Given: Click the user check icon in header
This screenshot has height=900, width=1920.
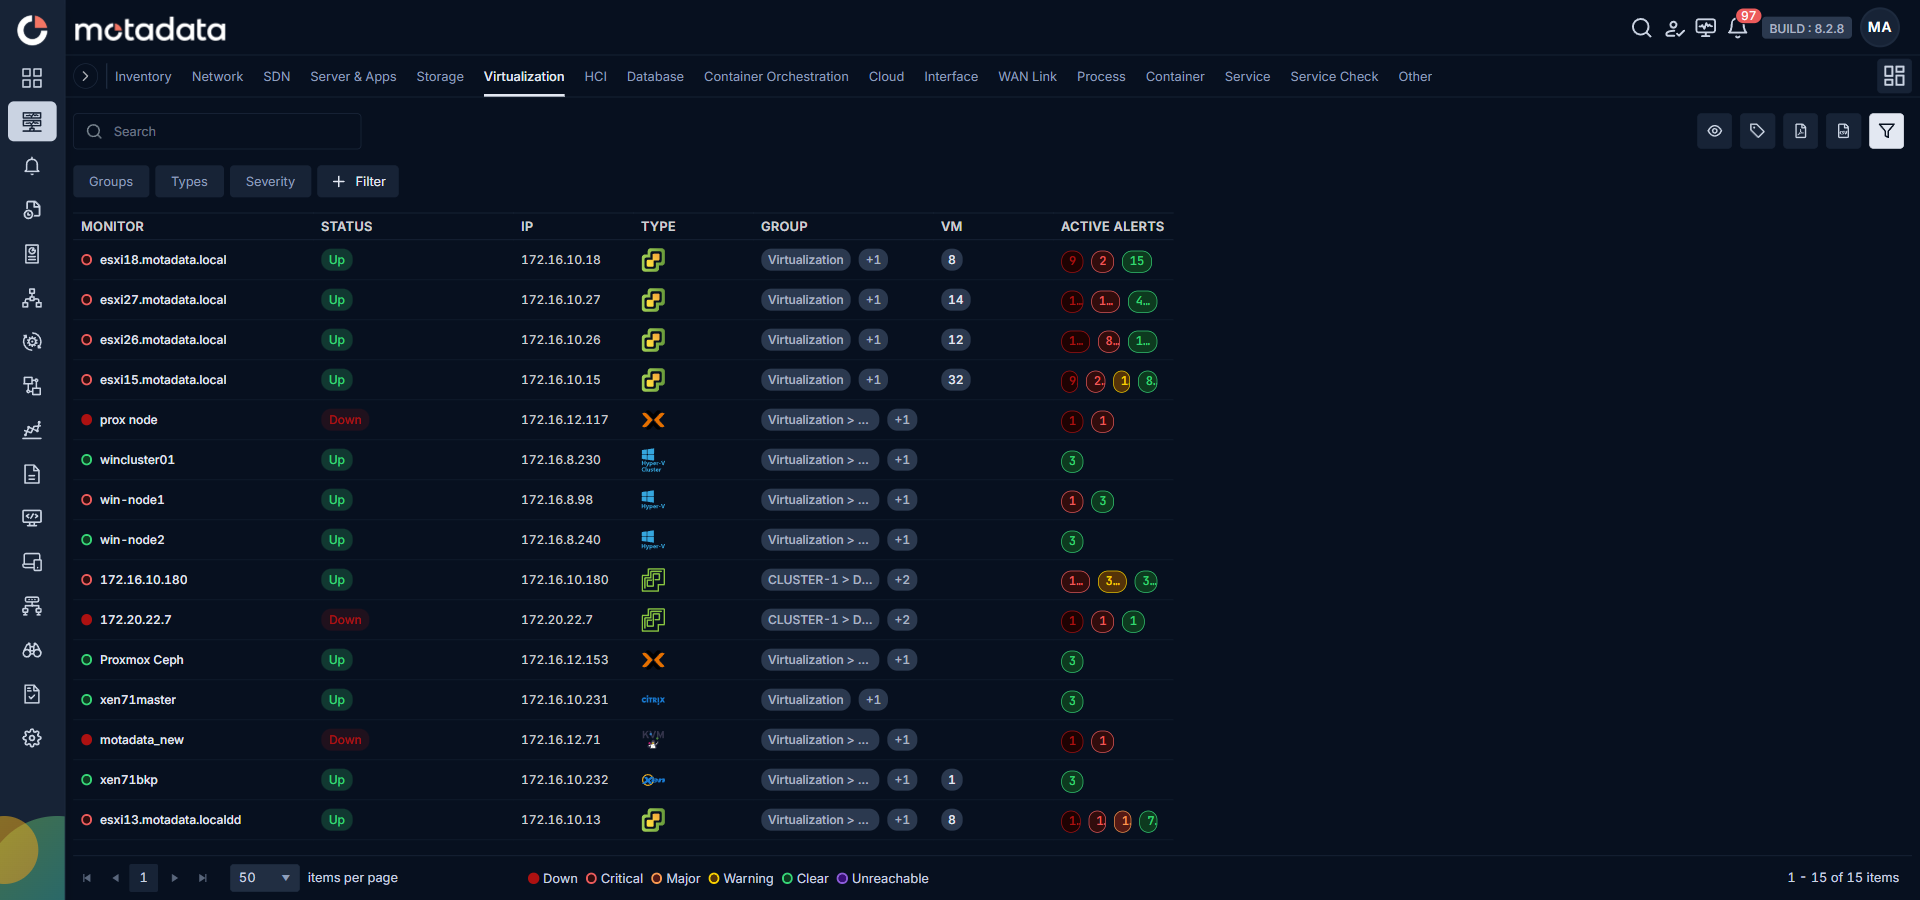Looking at the screenshot, I should point(1674,28).
